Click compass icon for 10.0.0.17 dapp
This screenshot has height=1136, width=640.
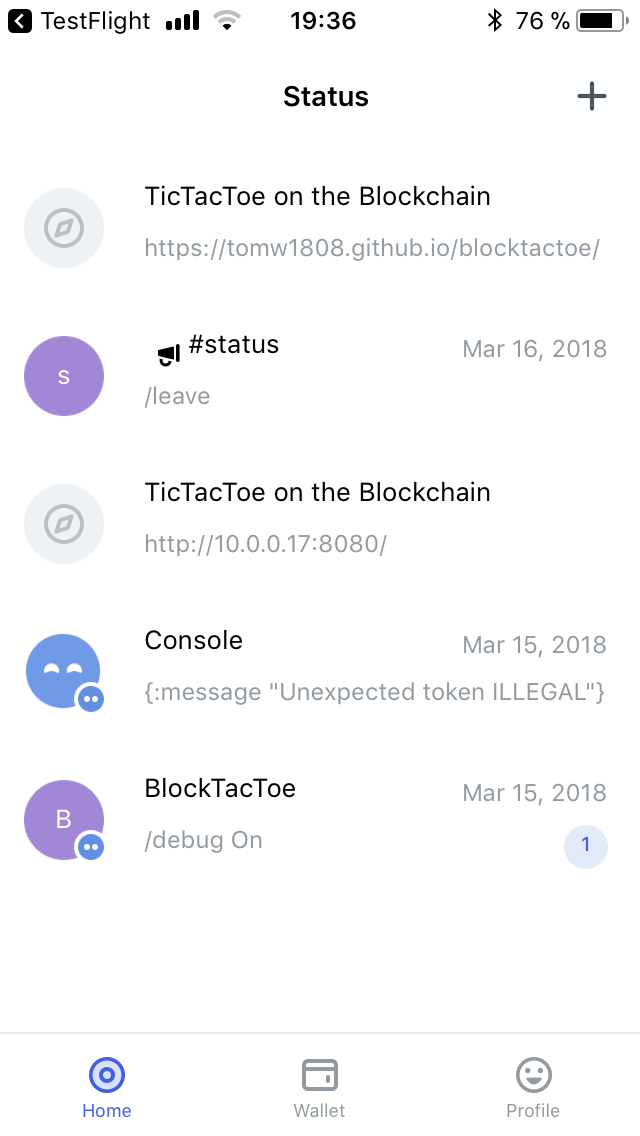coord(64,524)
